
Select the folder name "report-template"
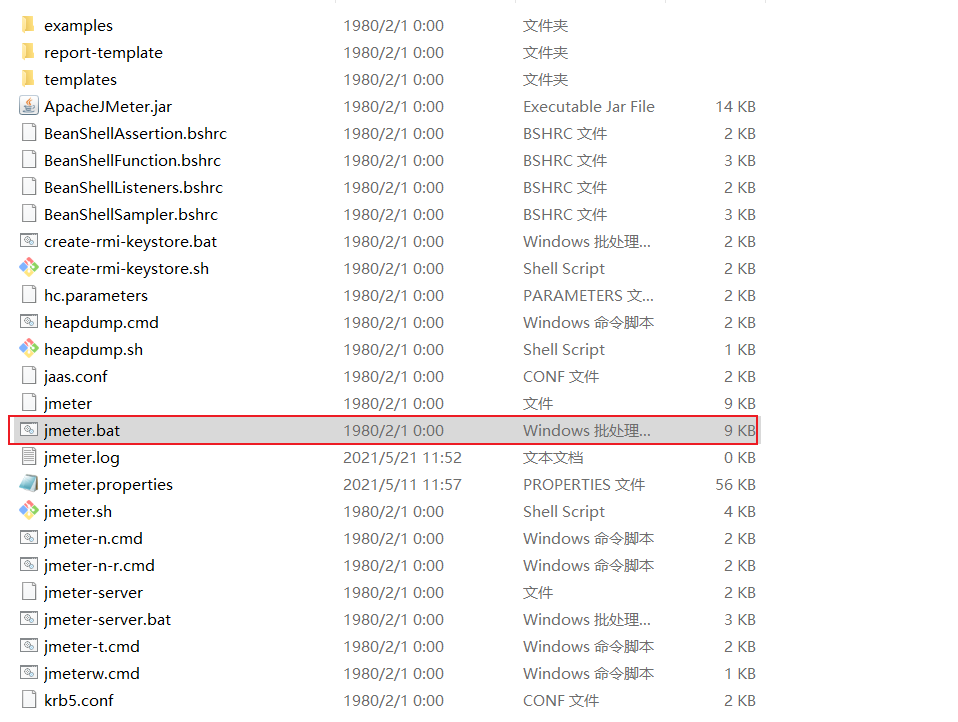point(103,53)
